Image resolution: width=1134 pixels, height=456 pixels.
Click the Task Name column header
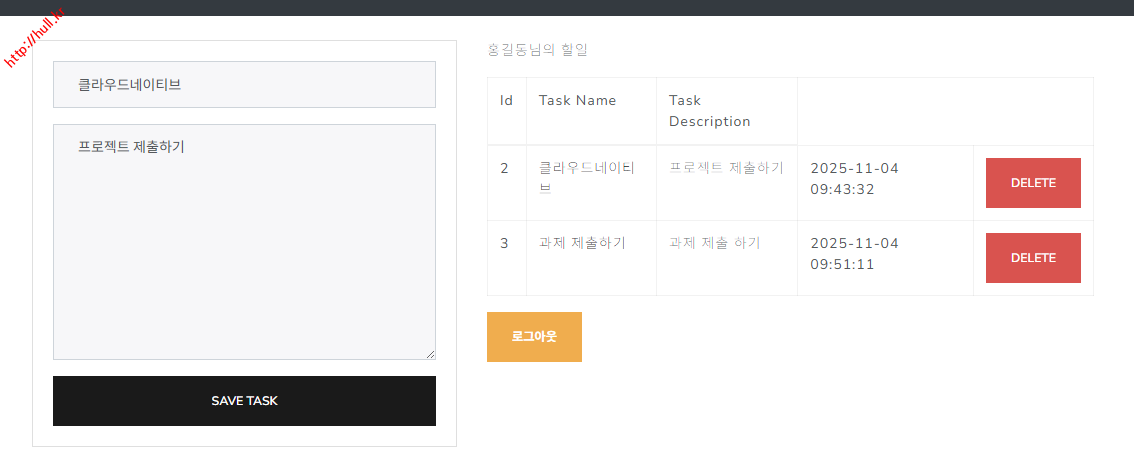tap(577, 100)
